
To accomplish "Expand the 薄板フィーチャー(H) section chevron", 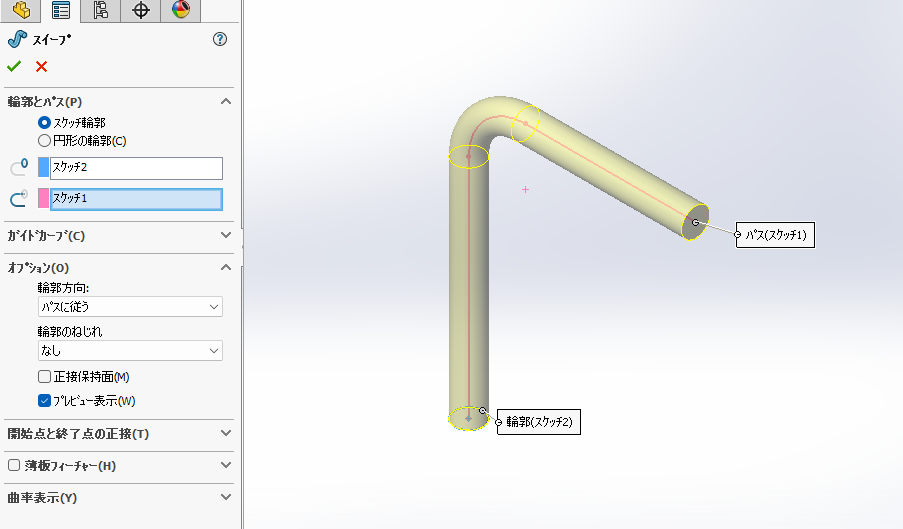I will click(x=226, y=465).
